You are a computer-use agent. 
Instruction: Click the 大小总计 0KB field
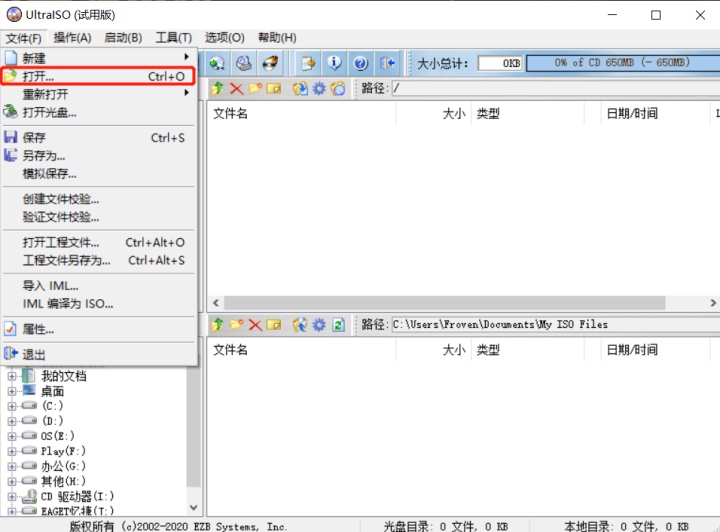(501, 63)
